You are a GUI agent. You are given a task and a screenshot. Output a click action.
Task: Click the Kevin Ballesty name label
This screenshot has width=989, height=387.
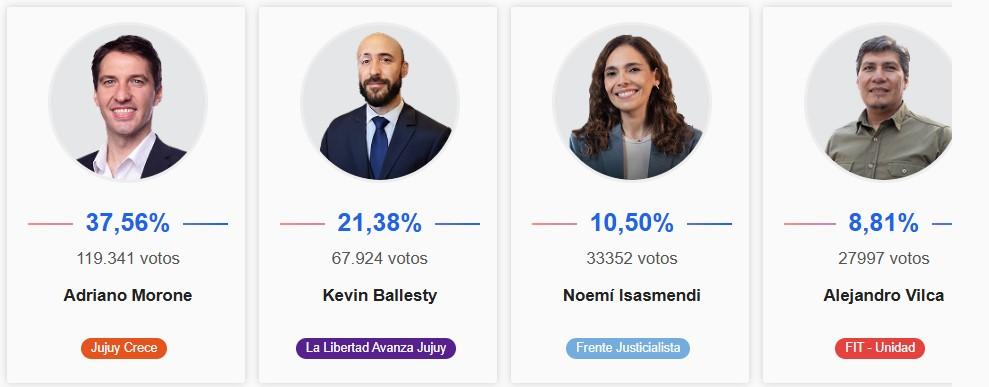tap(380, 296)
